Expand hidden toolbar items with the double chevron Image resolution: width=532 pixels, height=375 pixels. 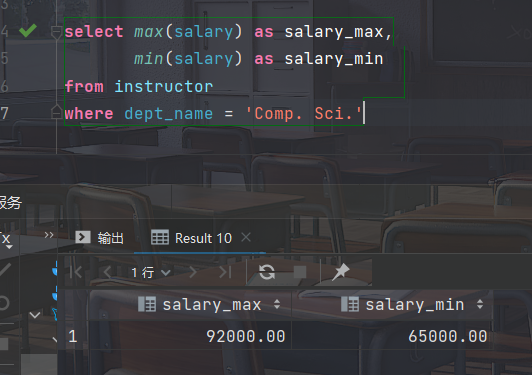[x=49, y=235]
